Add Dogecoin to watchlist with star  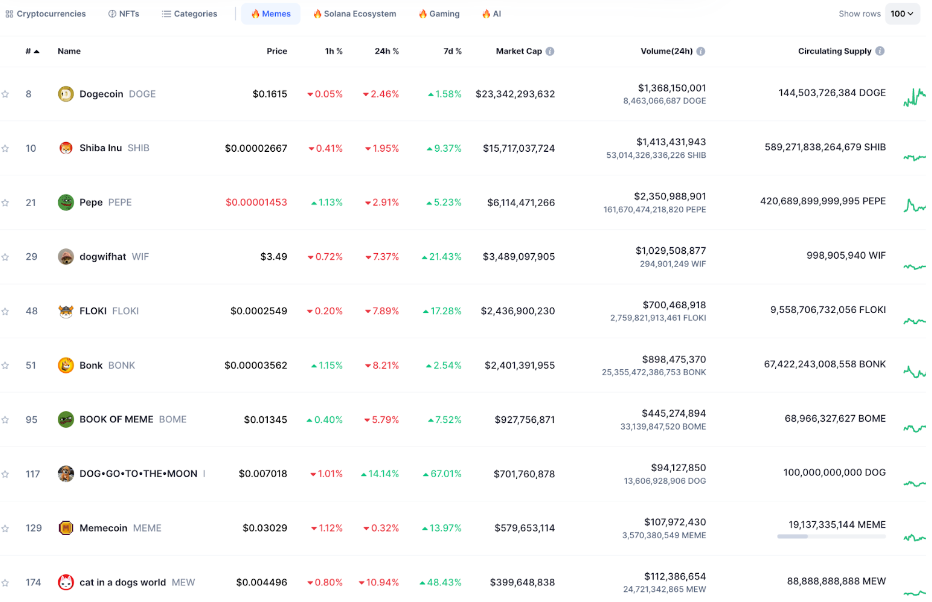(5, 94)
